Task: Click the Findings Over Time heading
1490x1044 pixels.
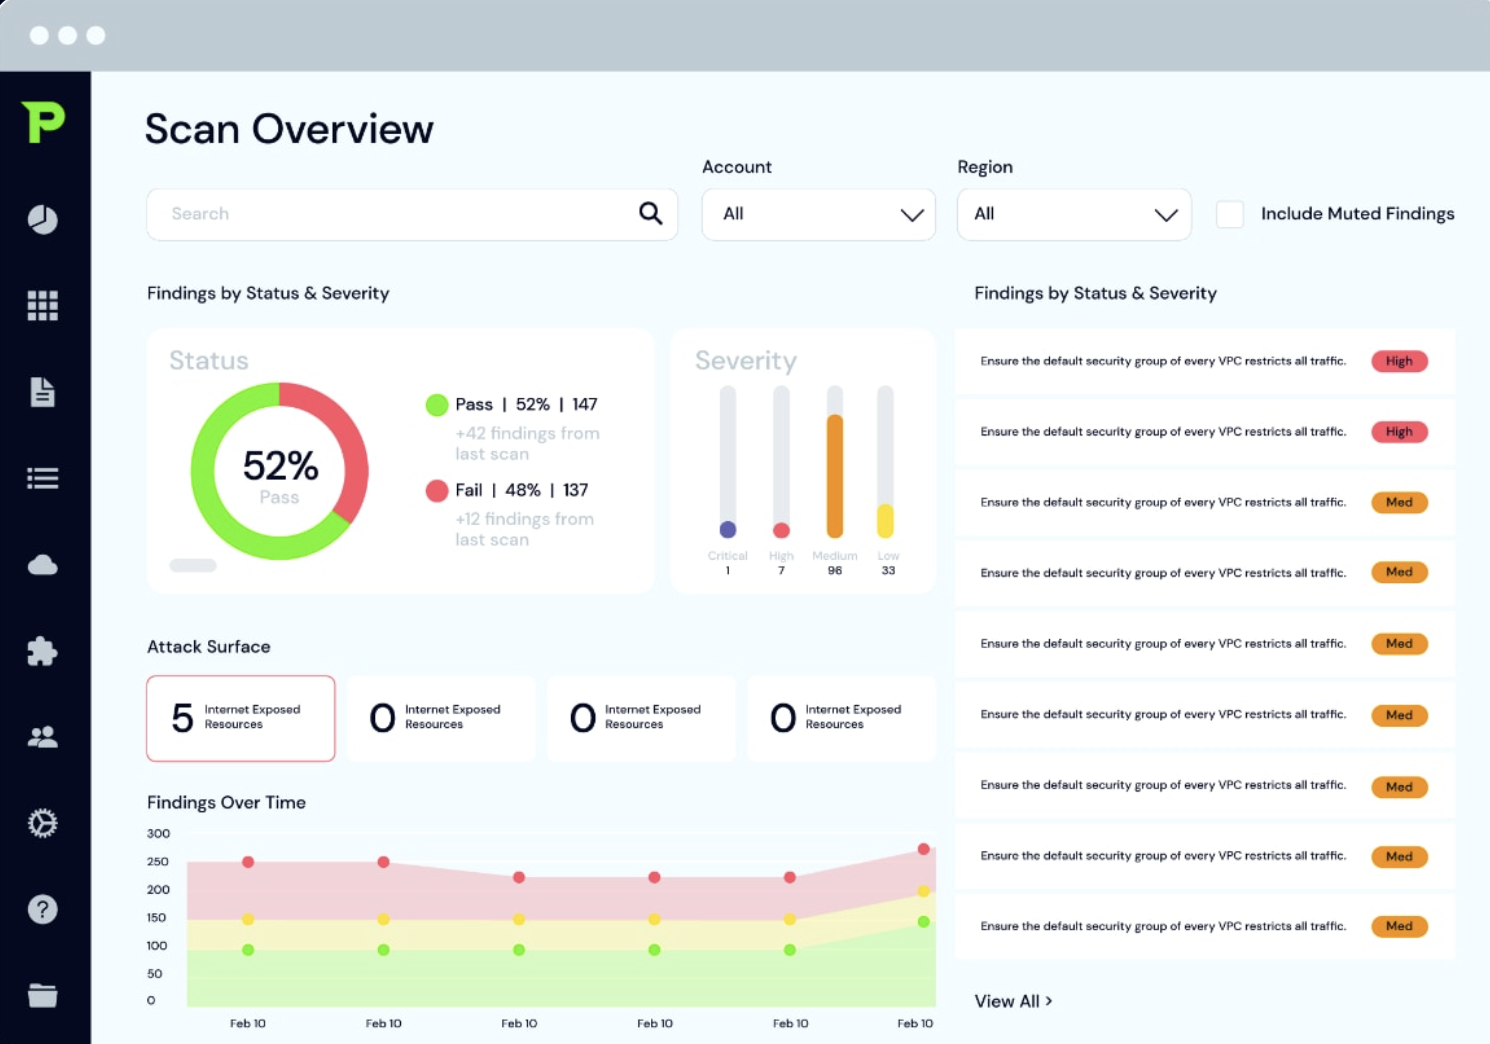Action: click(x=226, y=802)
